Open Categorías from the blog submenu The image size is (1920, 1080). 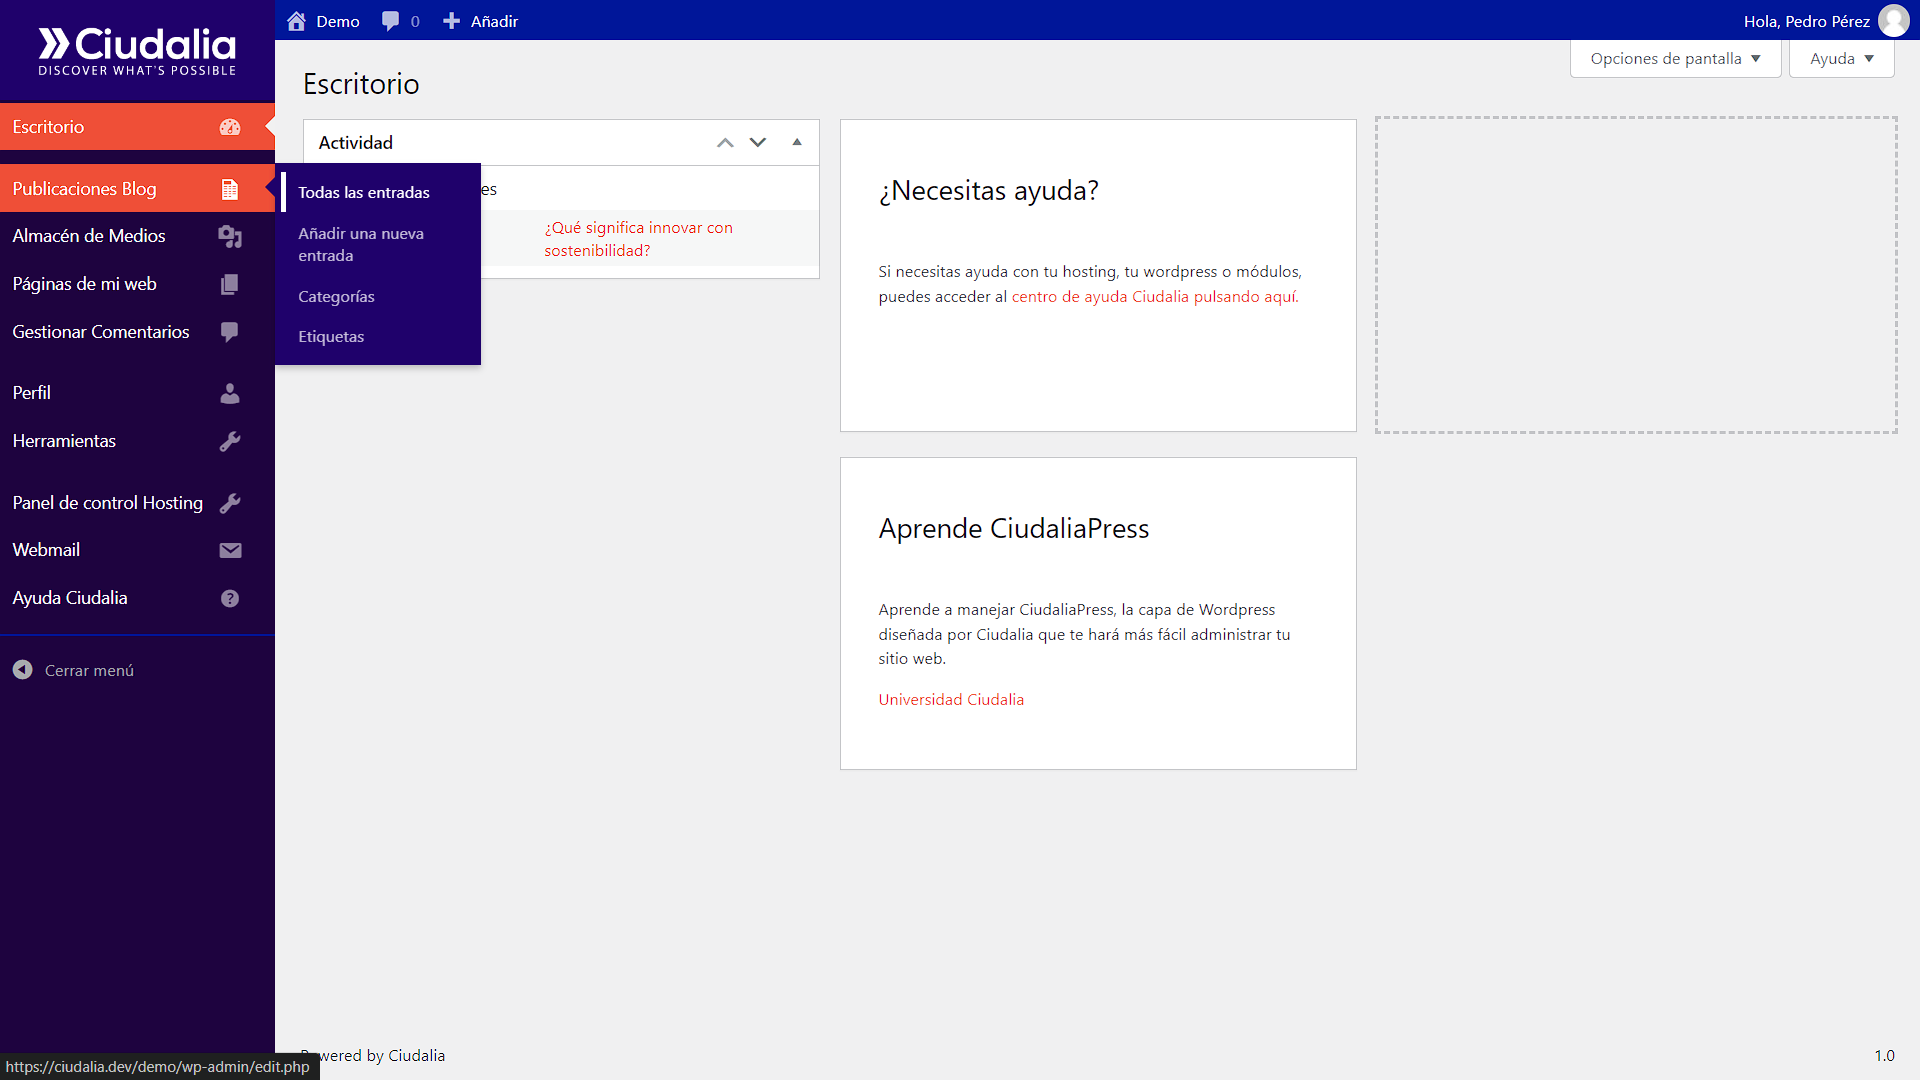(x=336, y=296)
